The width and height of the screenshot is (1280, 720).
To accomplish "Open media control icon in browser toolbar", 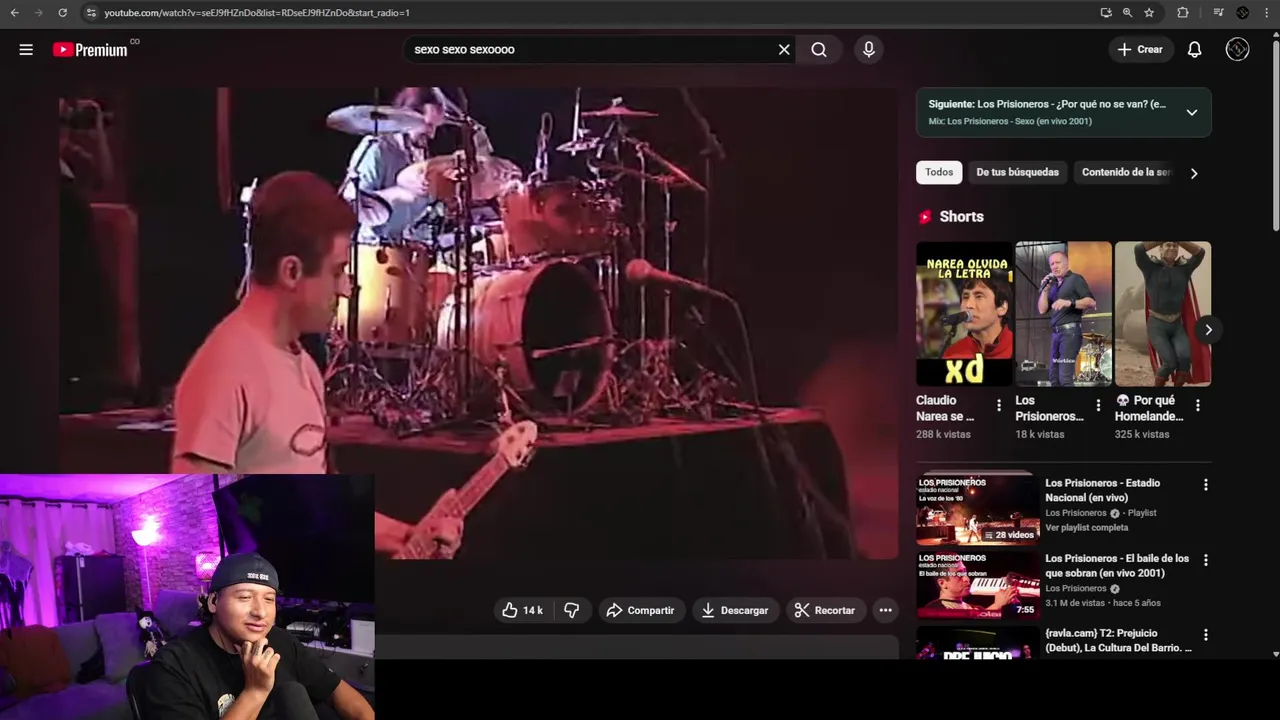I will (1218, 13).
